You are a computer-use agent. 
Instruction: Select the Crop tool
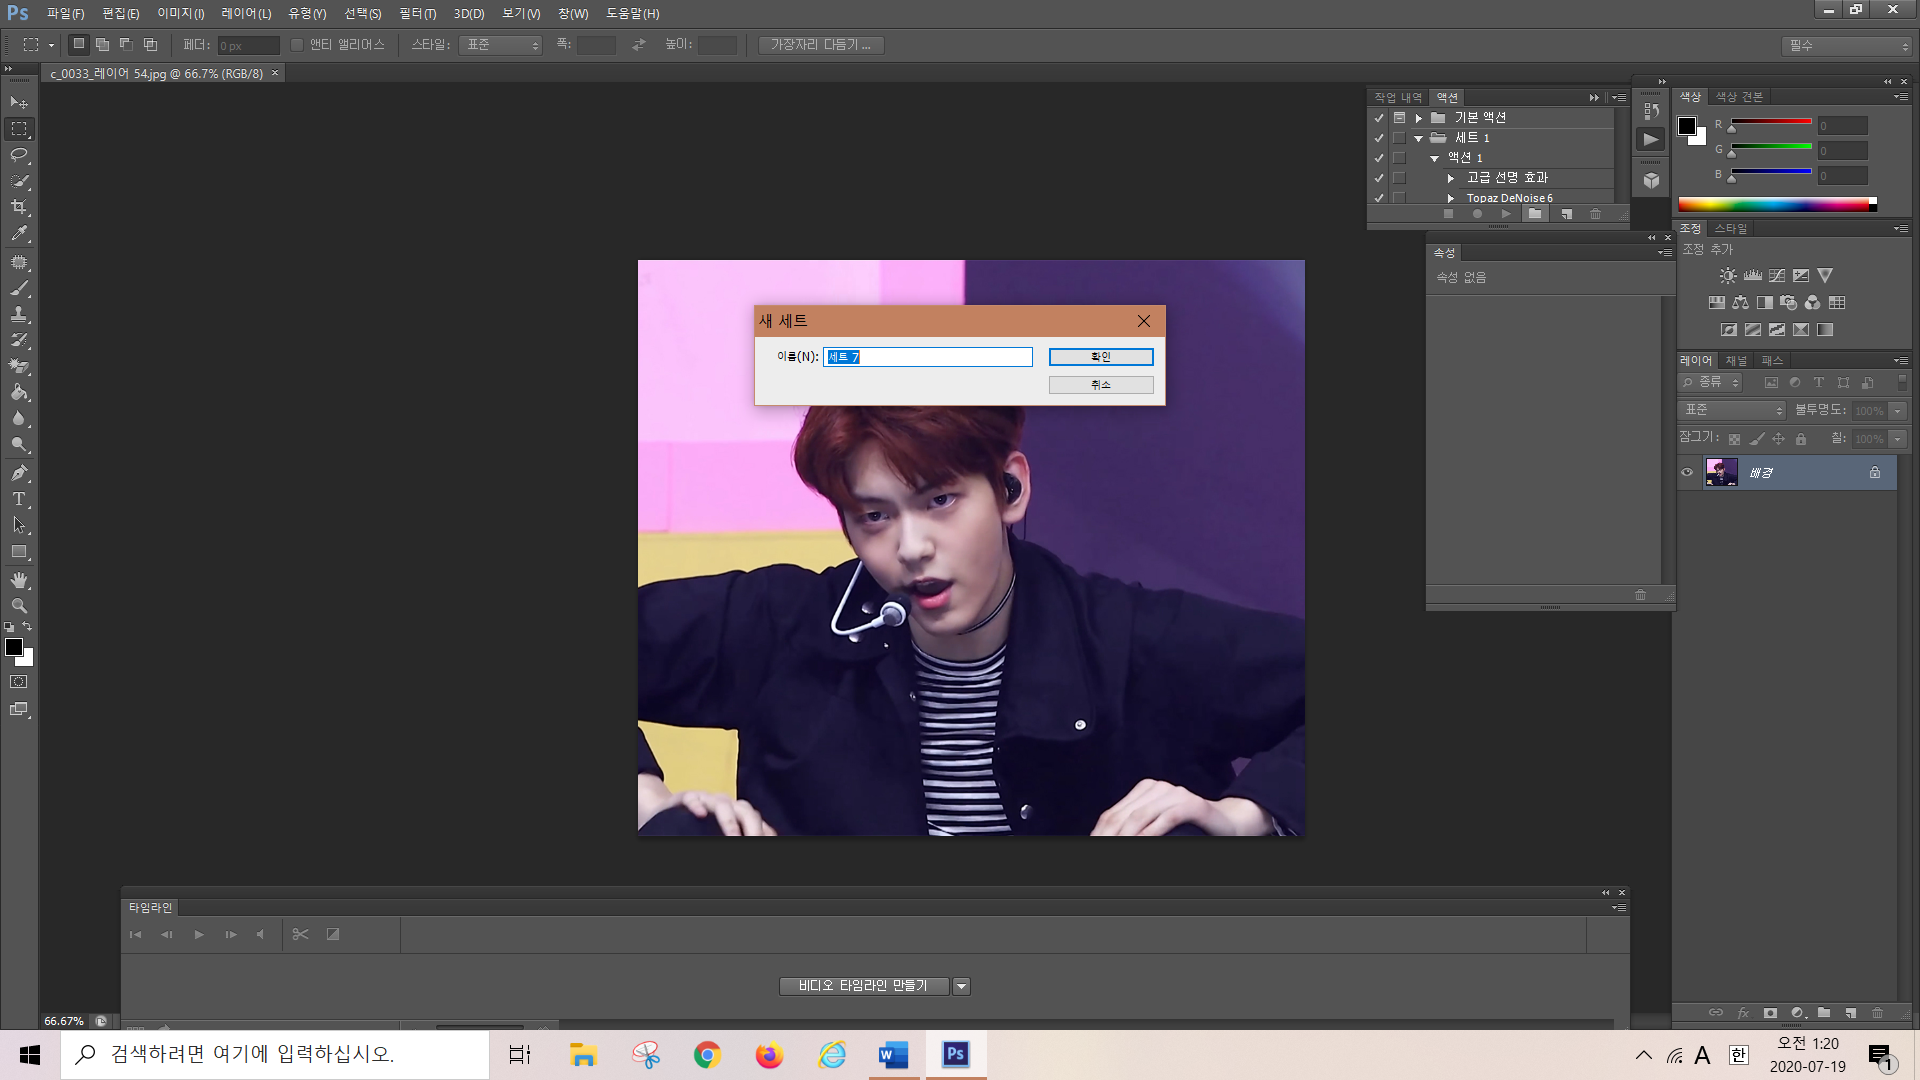19,207
